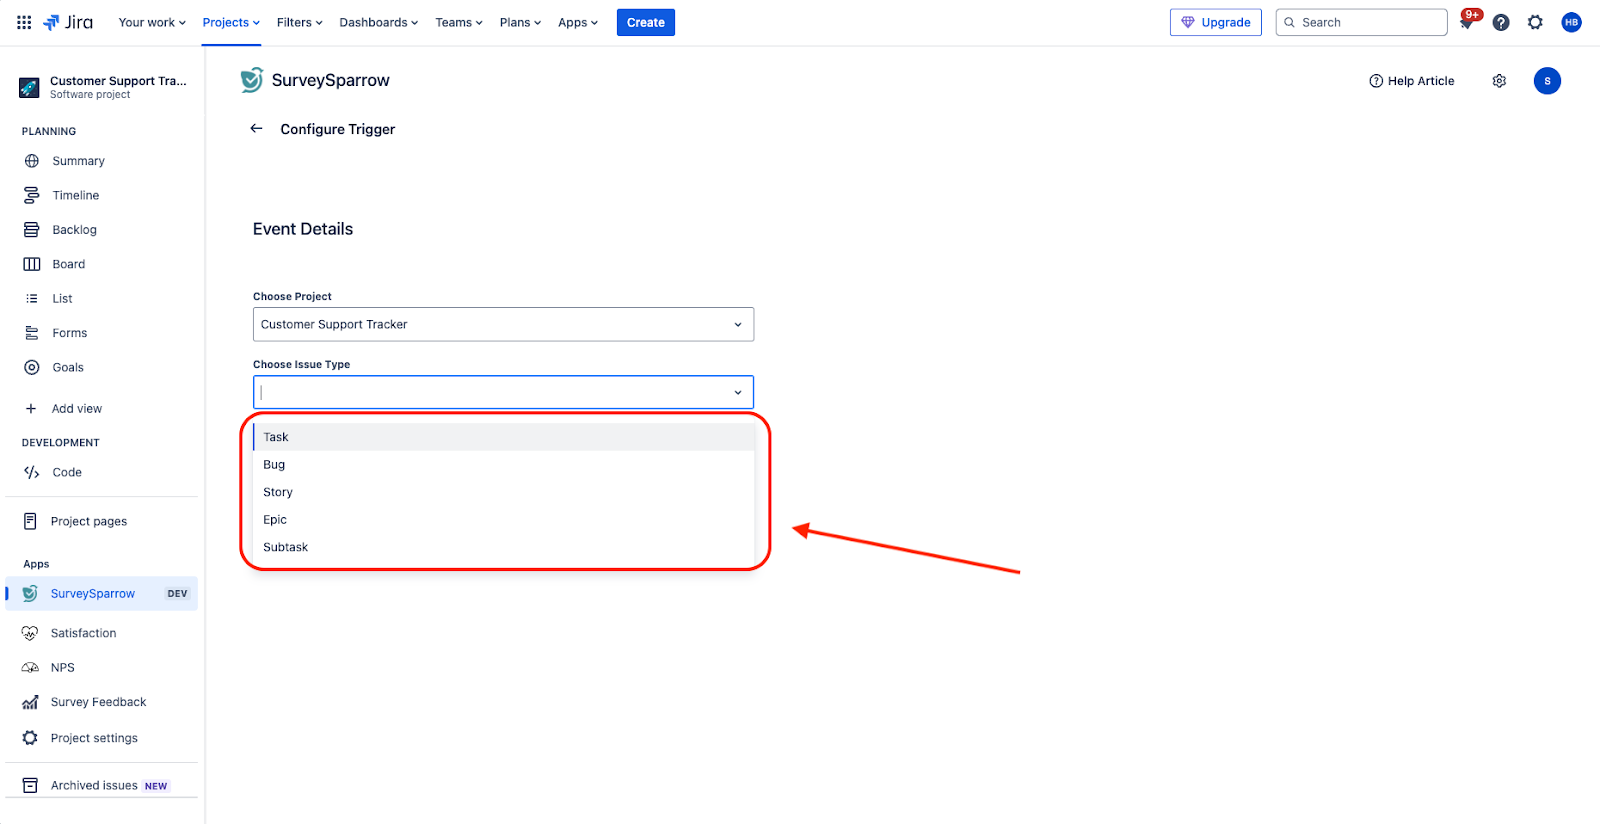Image resolution: width=1600 pixels, height=824 pixels.
Task: Click the notifications icon with 9+ badge
Action: coord(1467,22)
